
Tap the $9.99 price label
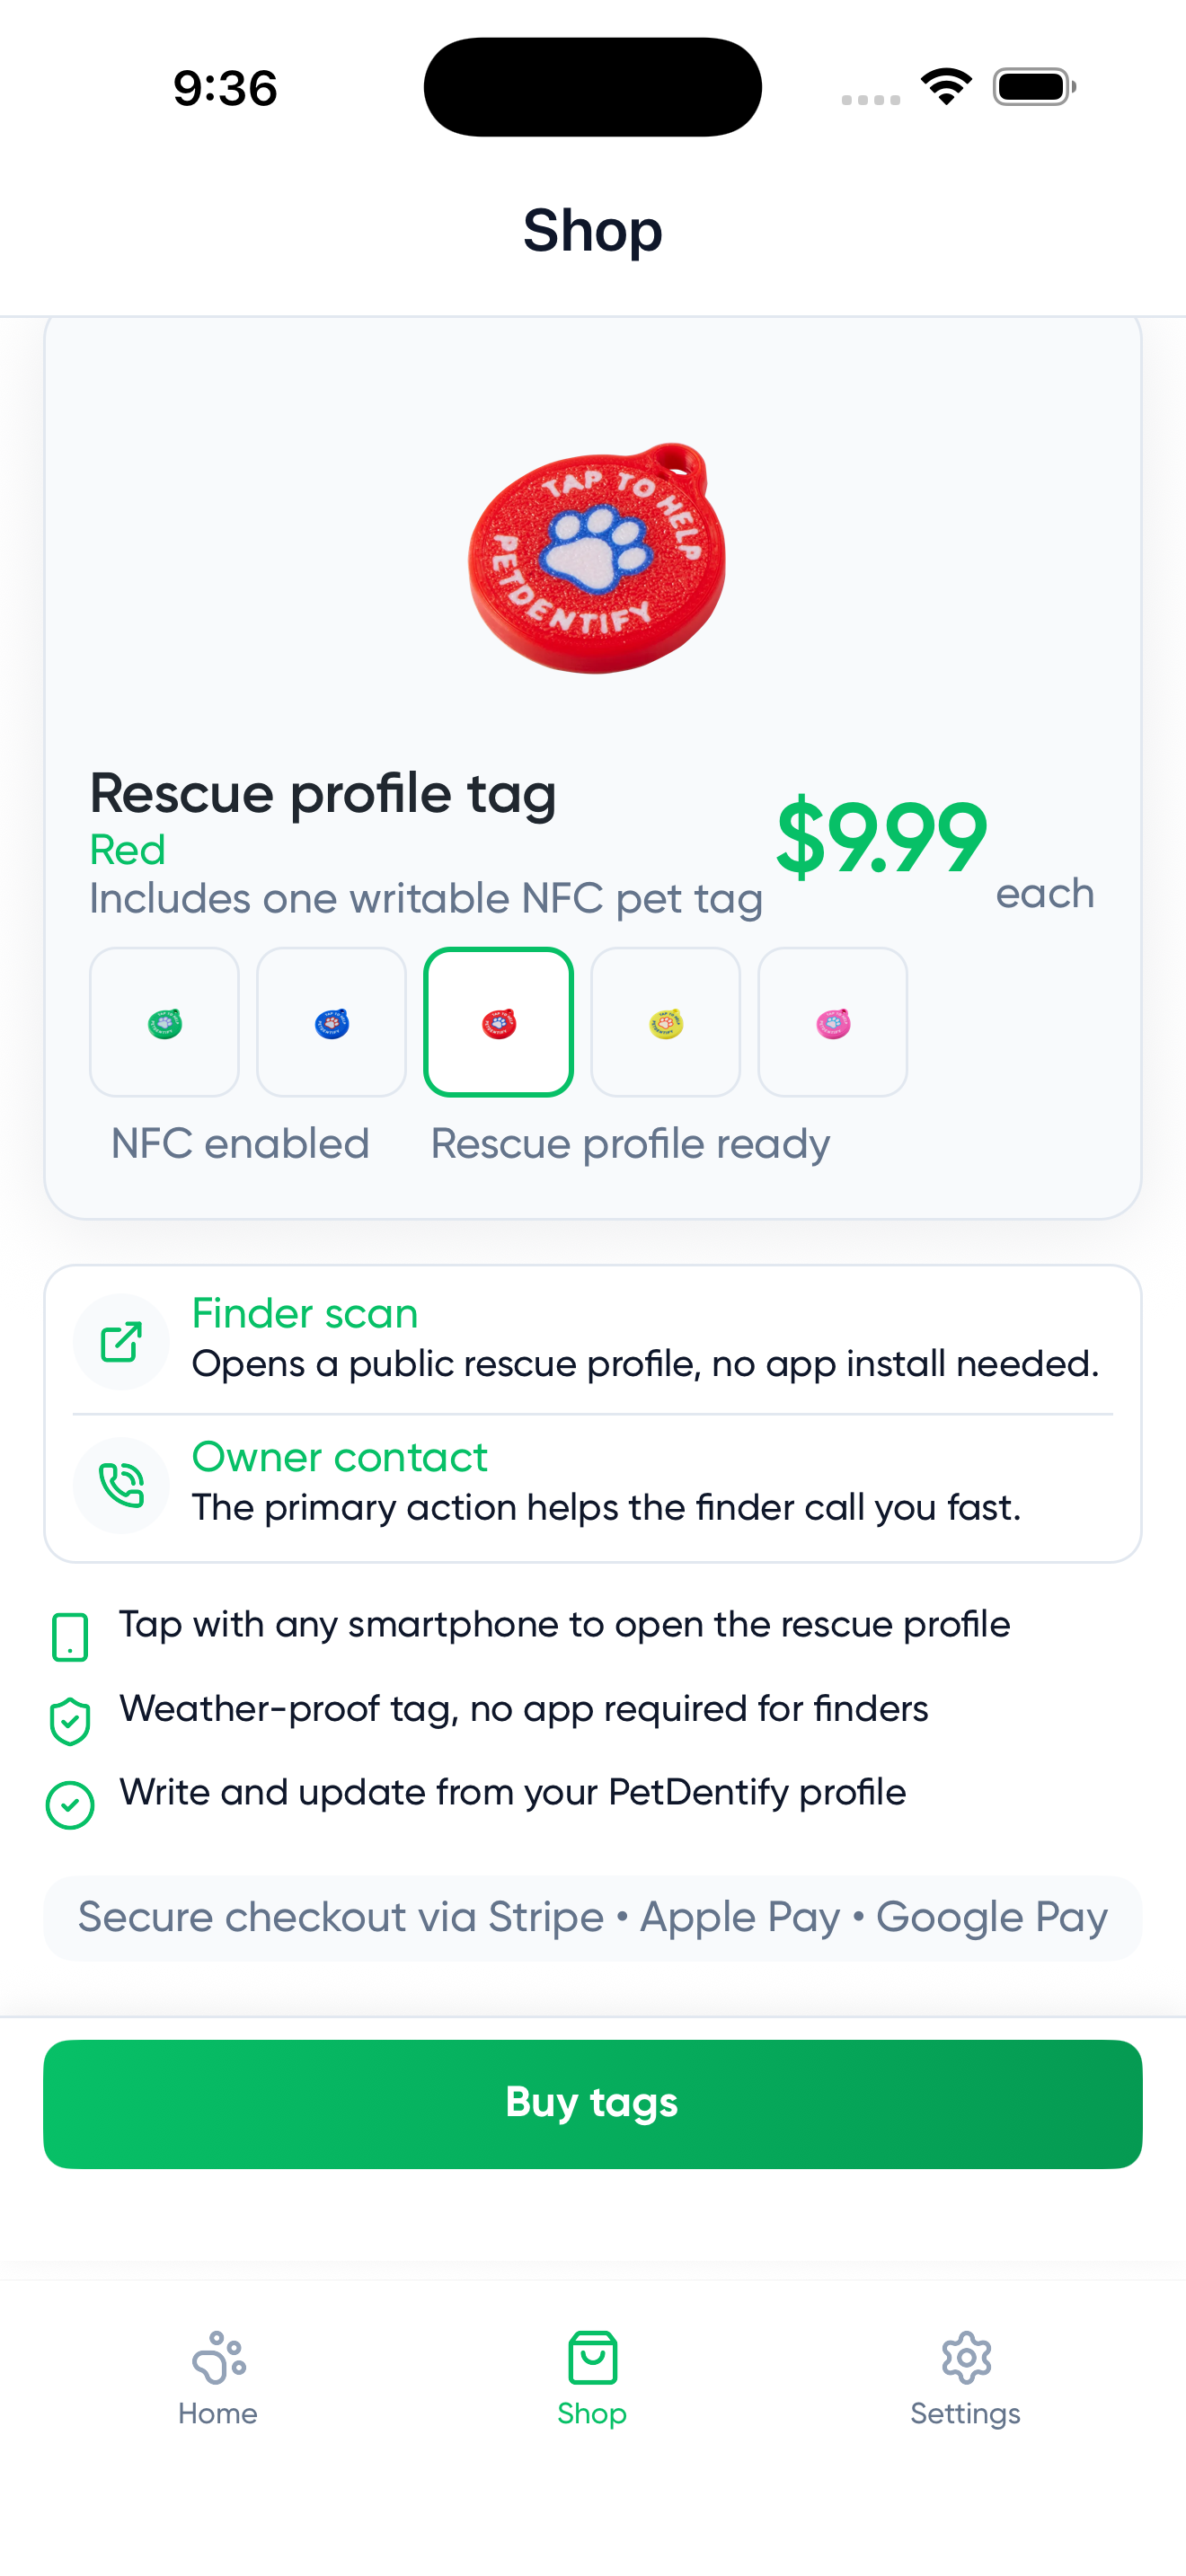881,837
